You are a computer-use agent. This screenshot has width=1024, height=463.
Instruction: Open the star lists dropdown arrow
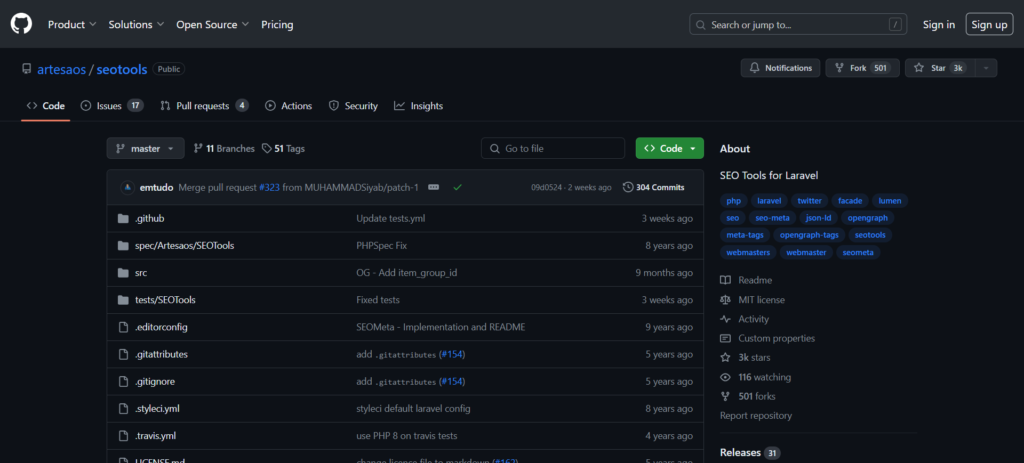pos(985,68)
